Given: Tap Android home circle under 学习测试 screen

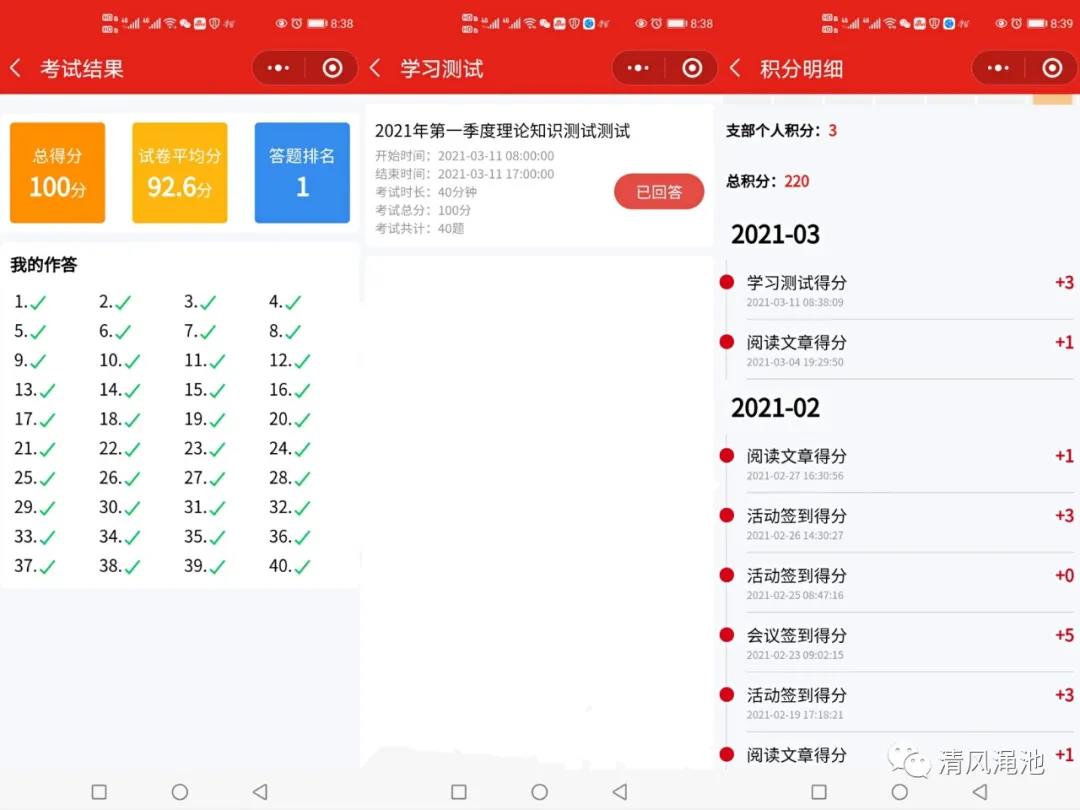Looking at the screenshot, I should point(539,792).
